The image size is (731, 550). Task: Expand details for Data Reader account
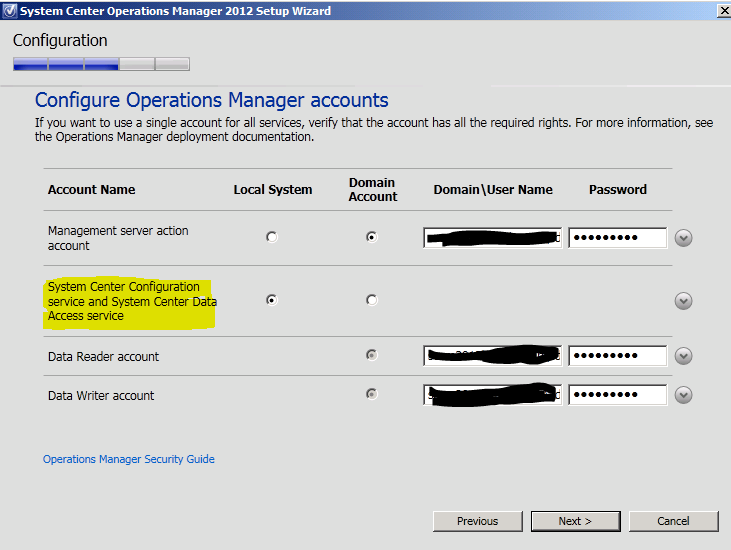tap(683, 356)
